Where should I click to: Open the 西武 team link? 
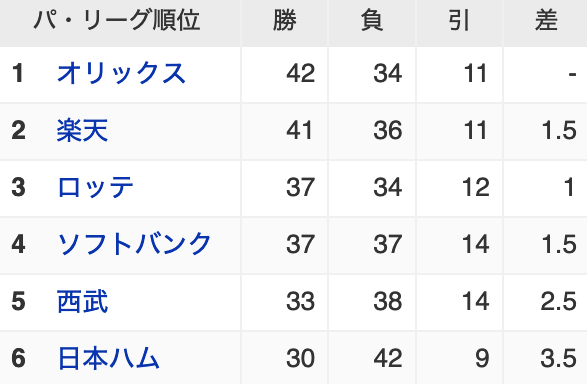point(82,301)
